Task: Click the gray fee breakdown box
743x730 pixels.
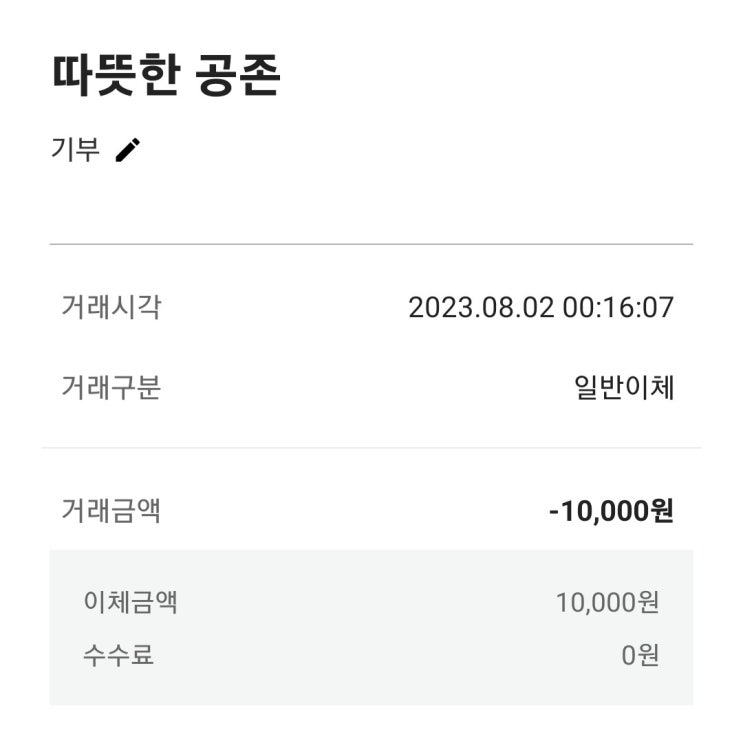Action: coord(372,628)
